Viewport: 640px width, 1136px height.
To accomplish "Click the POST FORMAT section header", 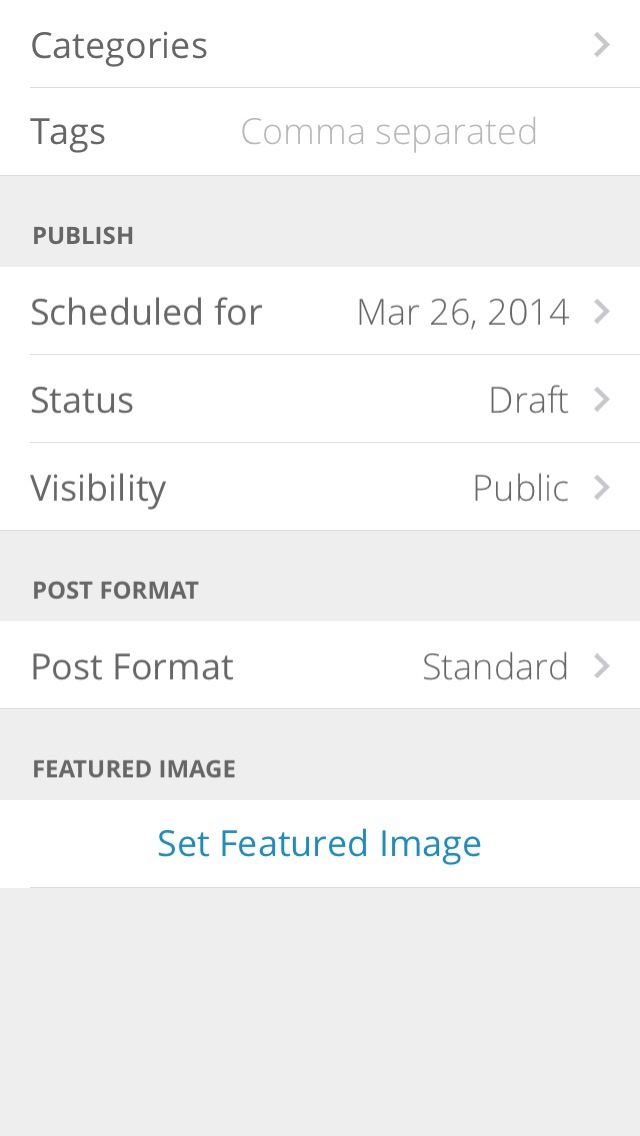I will tap(116, 590).
